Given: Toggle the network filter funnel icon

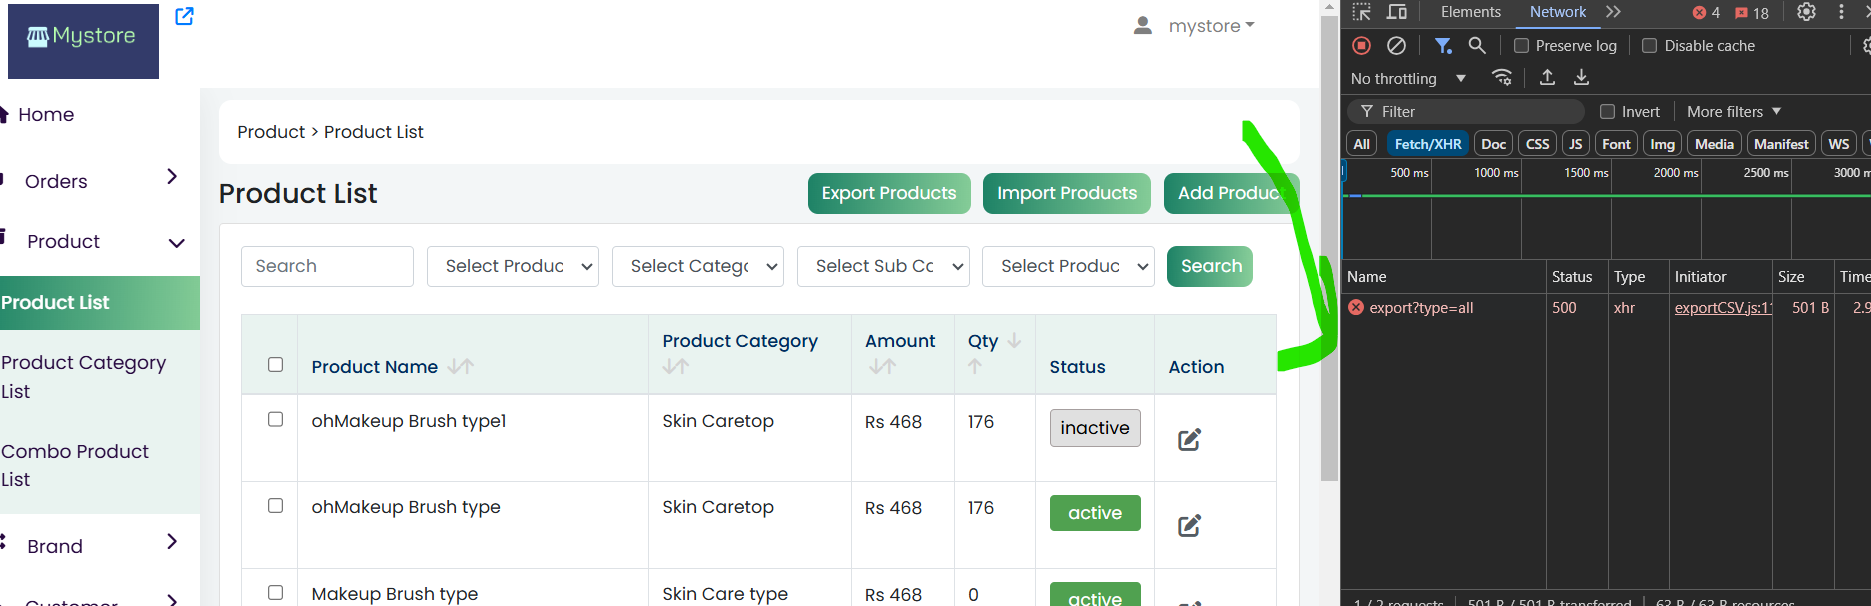Looking at the screenshot, I should pos(1443,45).
